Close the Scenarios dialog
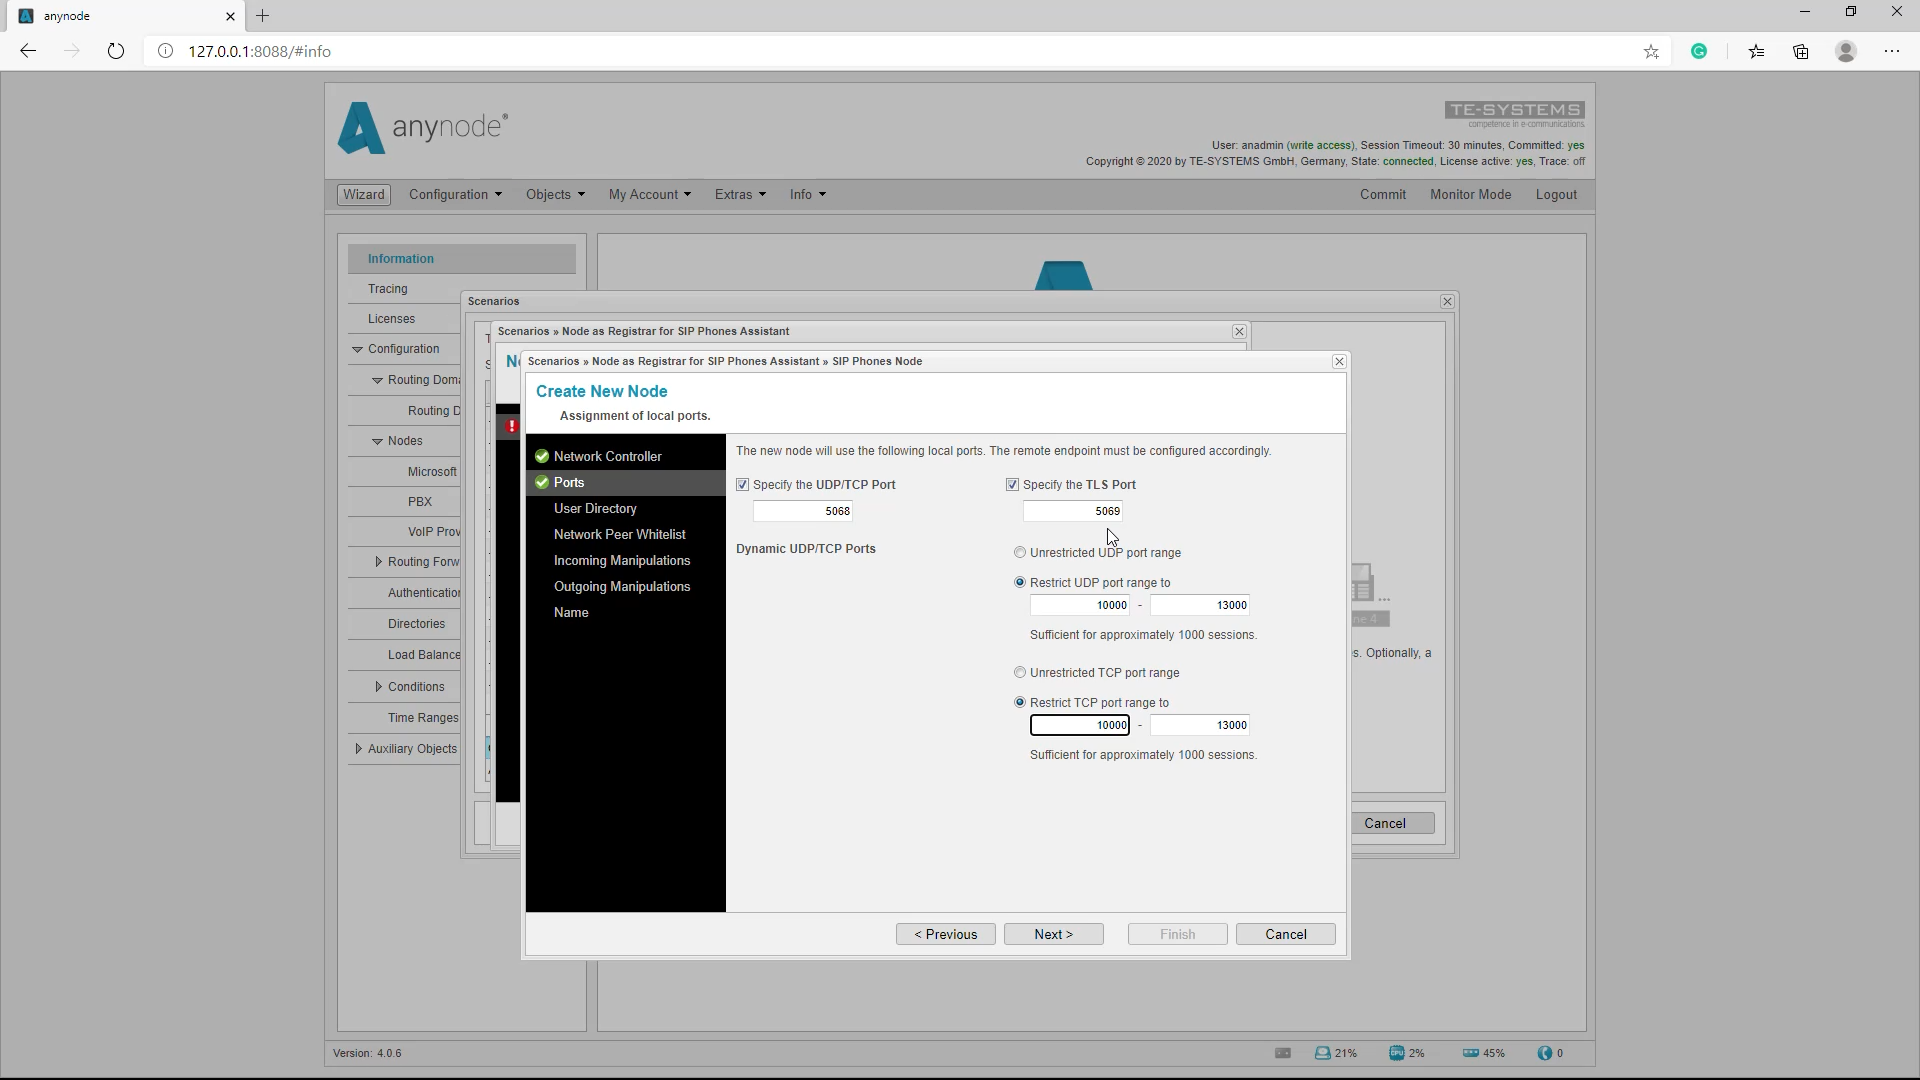Viewport: 1920px width, 1080px height. (x=1447, y=301)
